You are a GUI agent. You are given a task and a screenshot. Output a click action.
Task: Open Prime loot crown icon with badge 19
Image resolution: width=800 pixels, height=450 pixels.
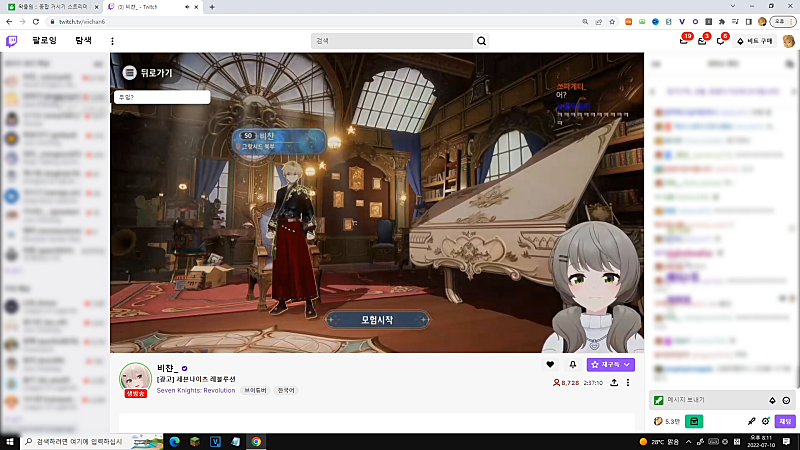(684, 41)
